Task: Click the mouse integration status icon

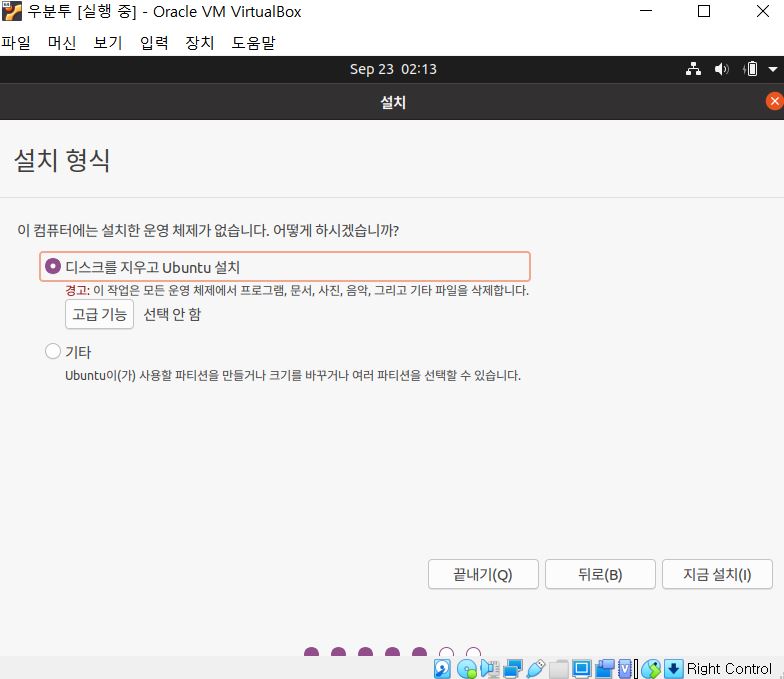Action: [x=651, y=668]
